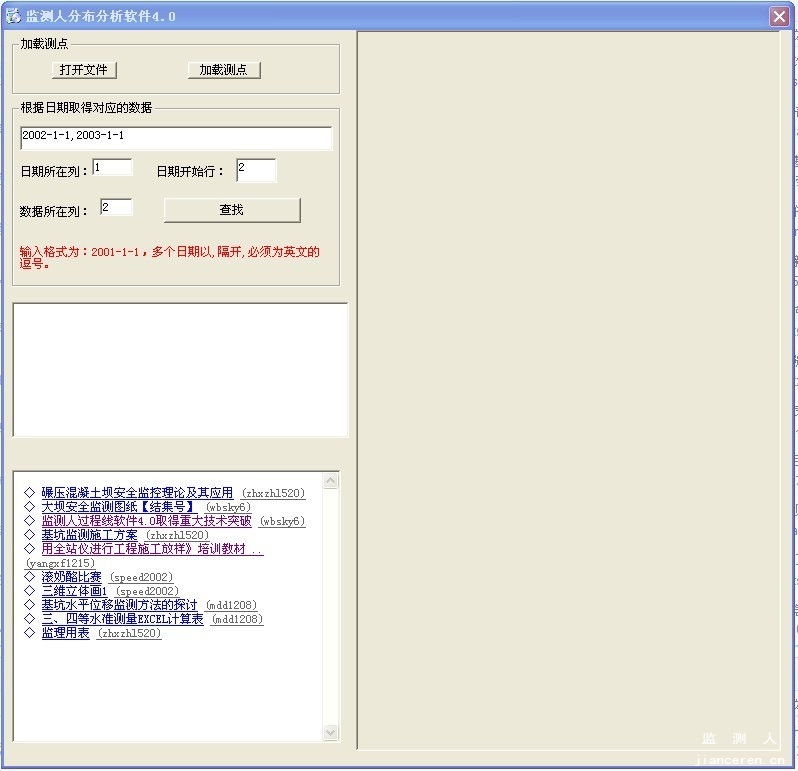798x771 pixels.
Task: Select the 日期开始行 input box
Action: (x=256, y=170)
